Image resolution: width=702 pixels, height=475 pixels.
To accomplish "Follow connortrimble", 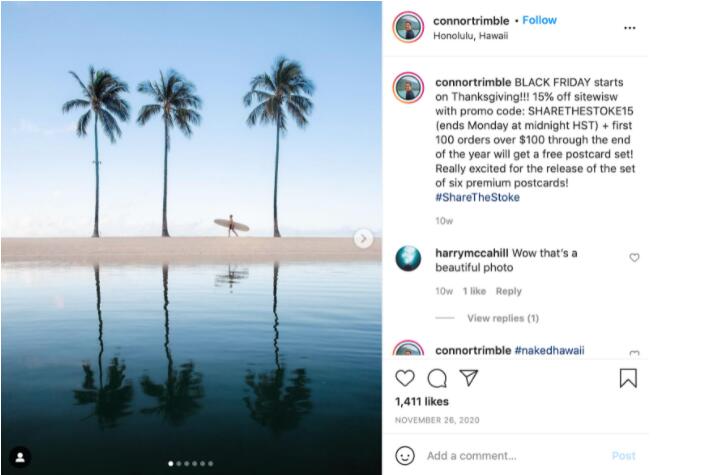I will point(539,20).
